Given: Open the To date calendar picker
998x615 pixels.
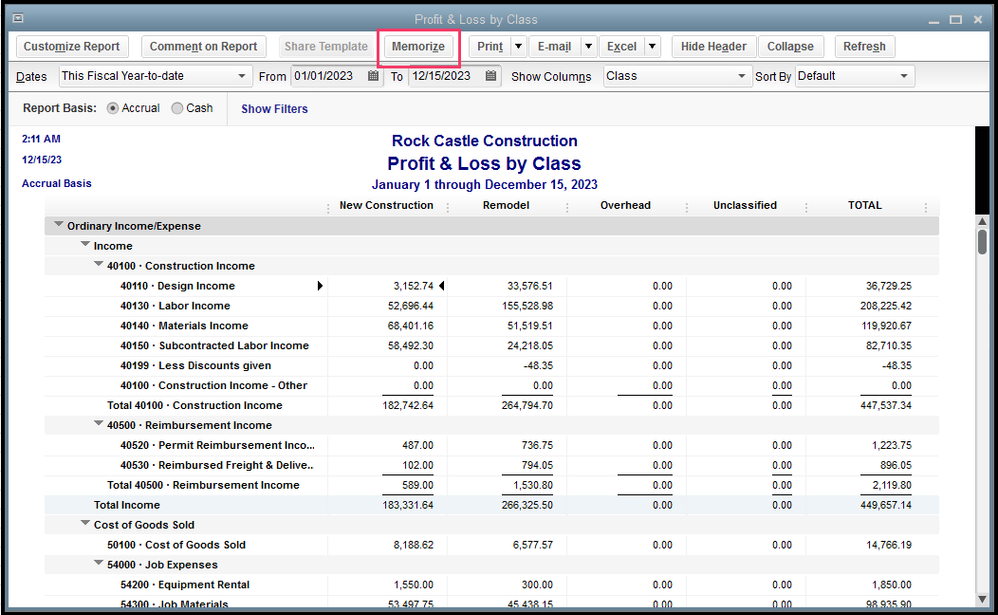Looking at the screenshot, I should click(491, 76).
